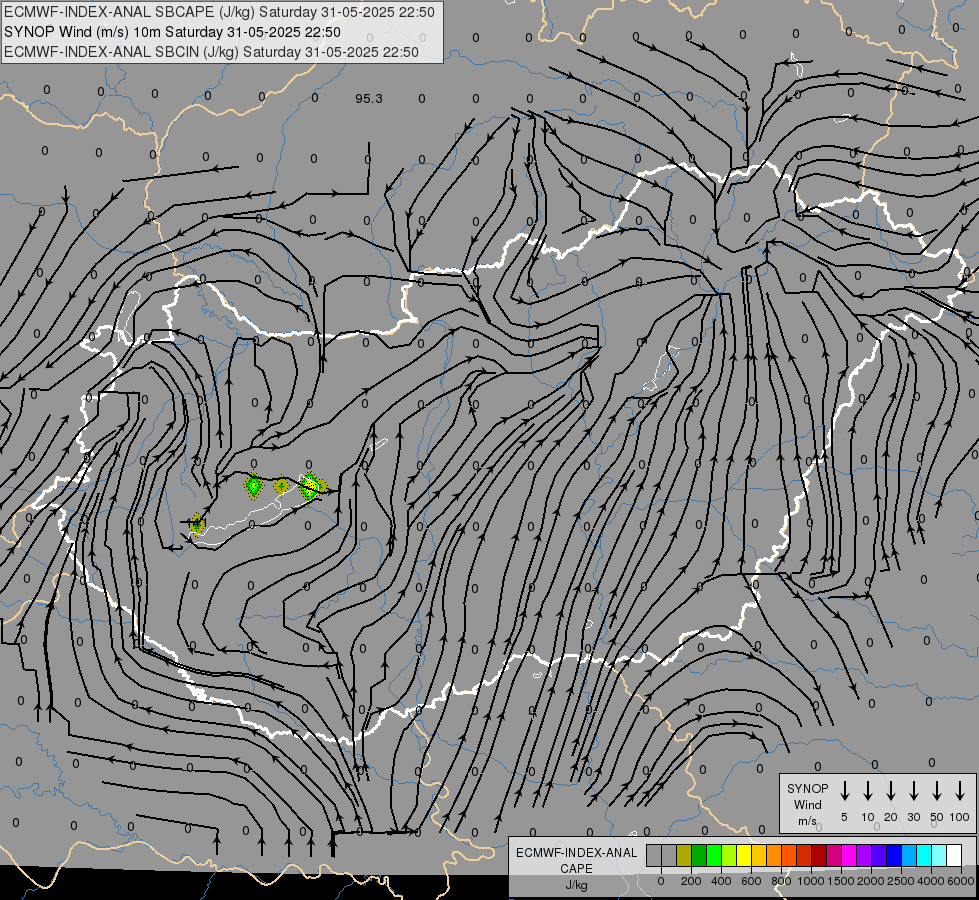Pick the pale cyan swatch in the CAPE color bar
This screenshot has height=900, width=979.
coord(940,855)
